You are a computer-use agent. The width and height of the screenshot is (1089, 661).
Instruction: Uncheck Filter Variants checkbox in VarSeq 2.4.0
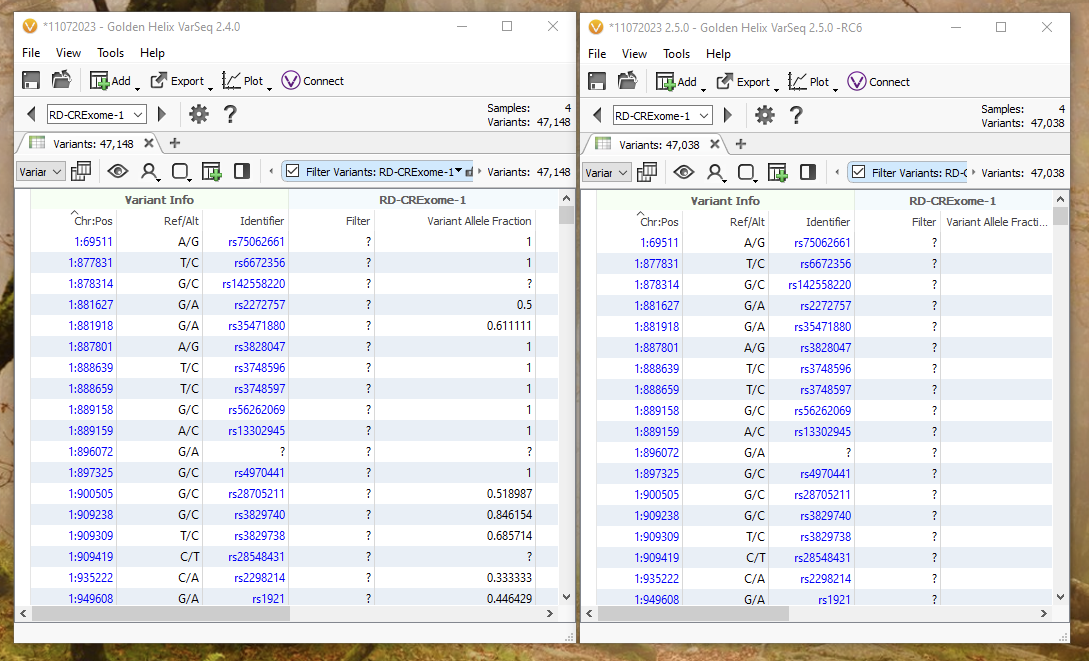coord(292,171)
